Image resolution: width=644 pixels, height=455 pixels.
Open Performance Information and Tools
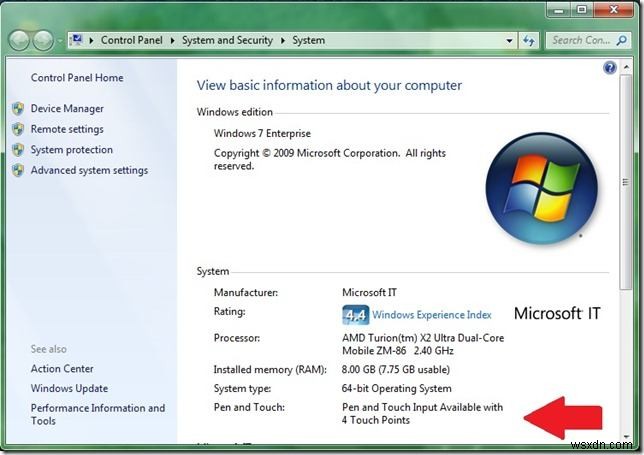point(98,414)
